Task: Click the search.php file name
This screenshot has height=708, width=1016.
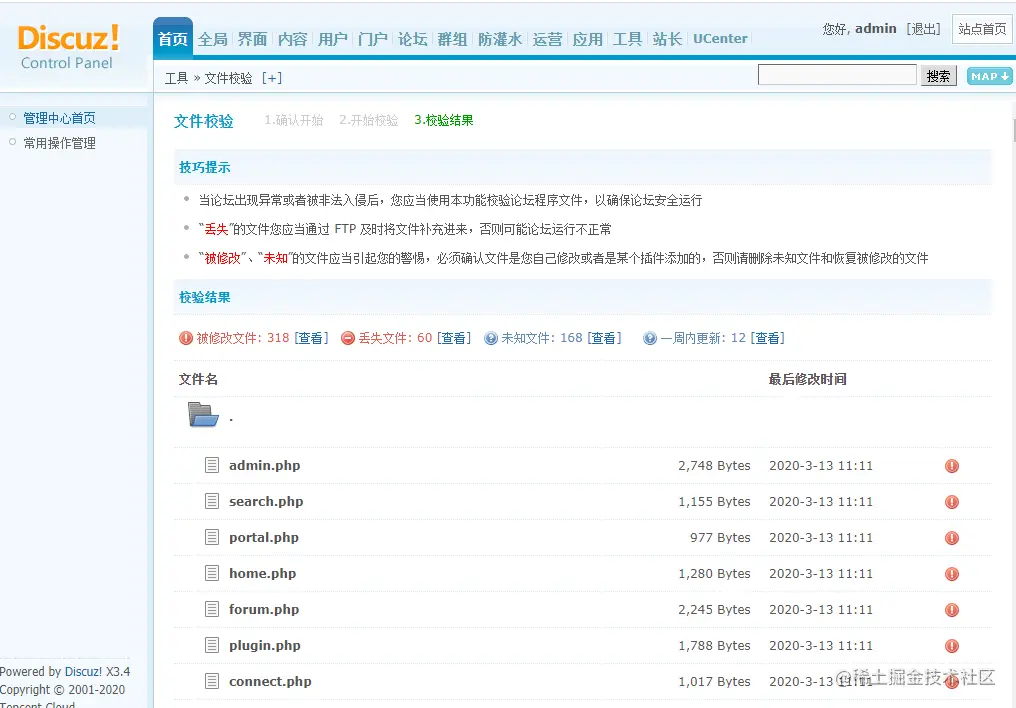Action: 266,501
